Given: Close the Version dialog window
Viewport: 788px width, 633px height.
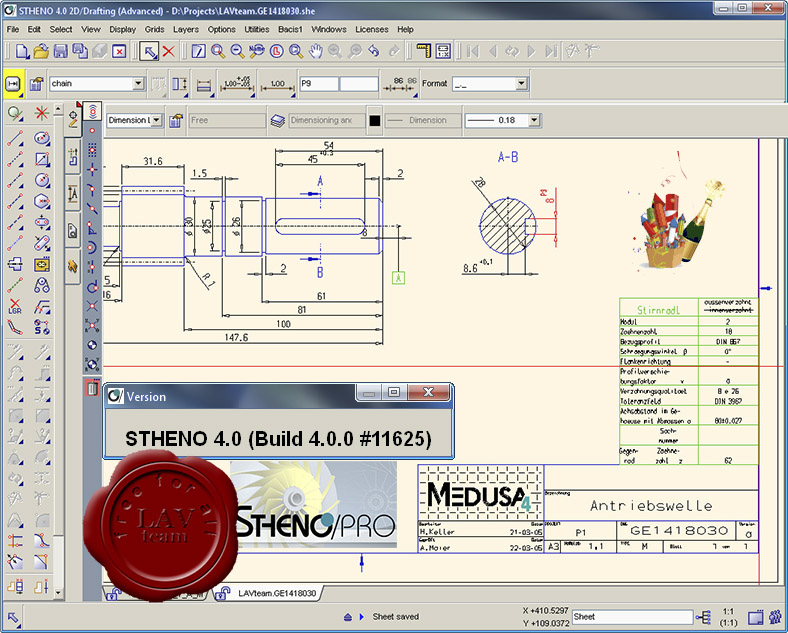Looking at the screenshot, I should (428, 392).
